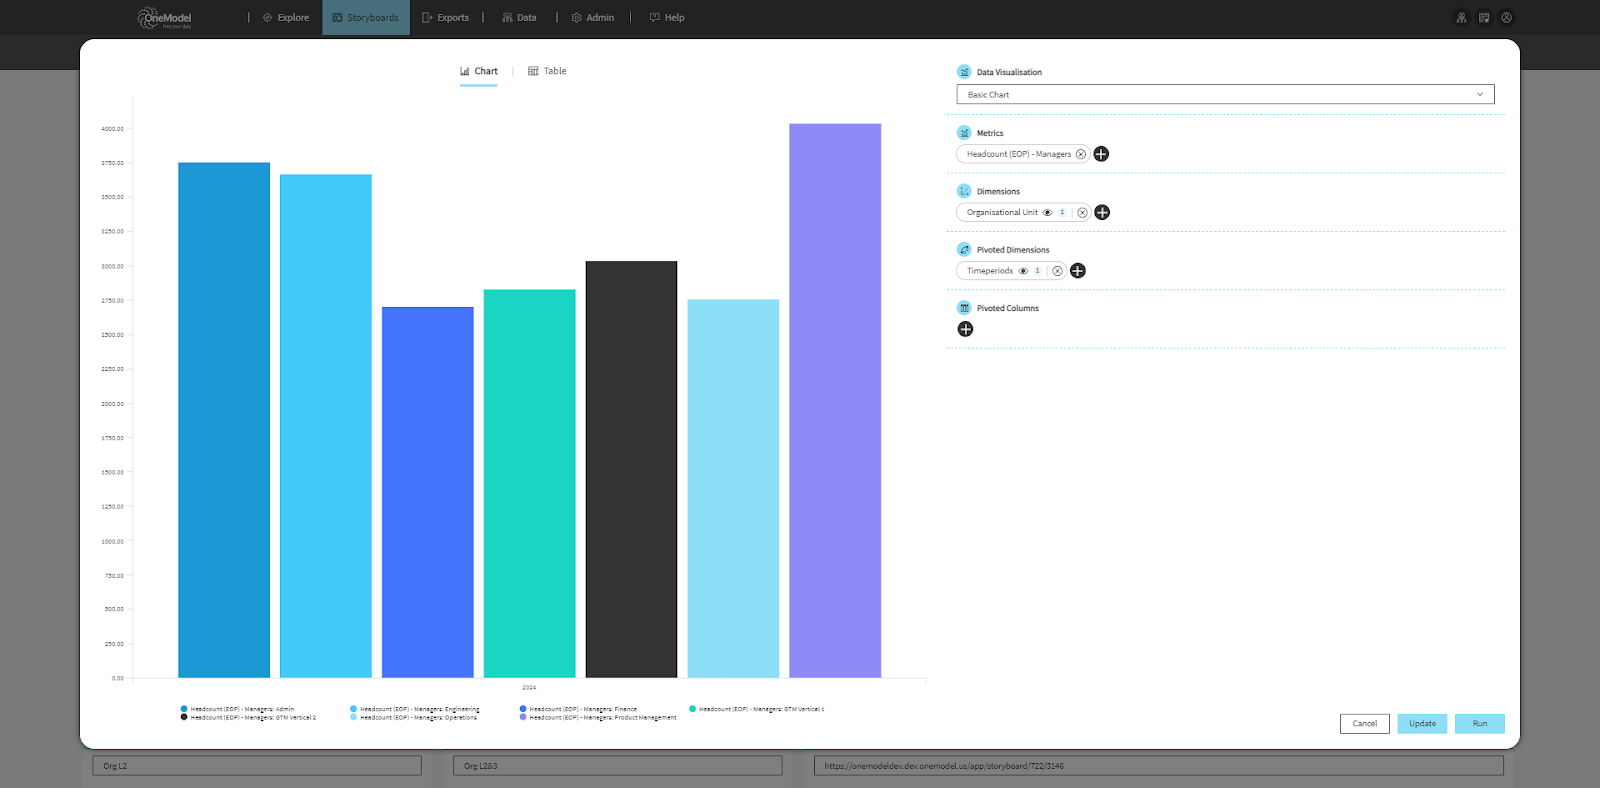Toggle visibility eye on Organisational Unit
The height and width of the screenshot is (788, 1600).
tap(1047, 213)
